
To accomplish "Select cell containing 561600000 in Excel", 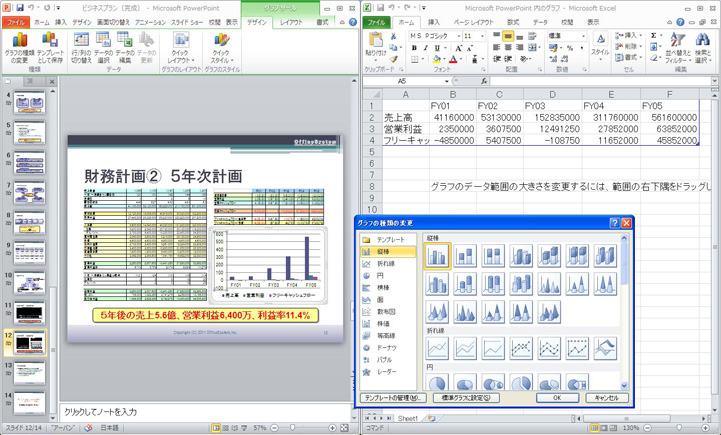I will click(669, 117).
